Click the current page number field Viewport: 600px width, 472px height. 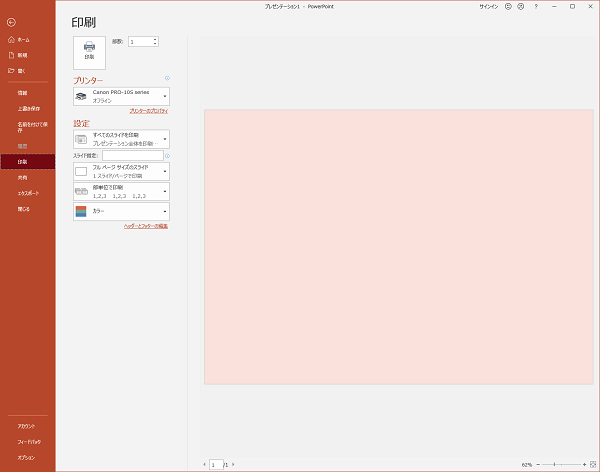[216, 465]
